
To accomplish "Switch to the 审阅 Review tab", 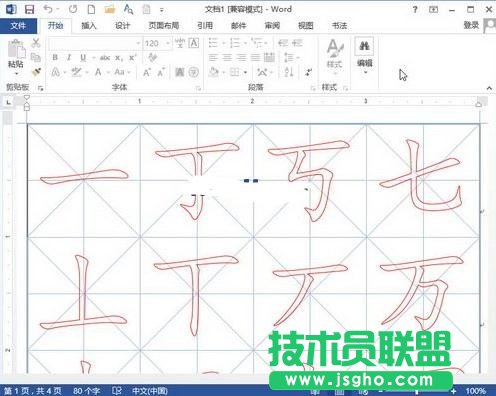I will [272, 26].
